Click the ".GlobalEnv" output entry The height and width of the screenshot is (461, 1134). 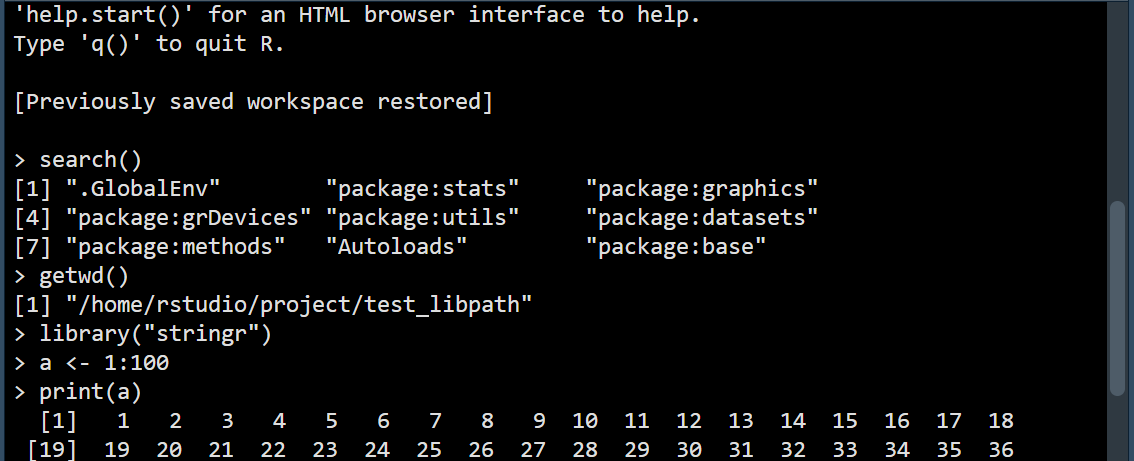point(143,188)
